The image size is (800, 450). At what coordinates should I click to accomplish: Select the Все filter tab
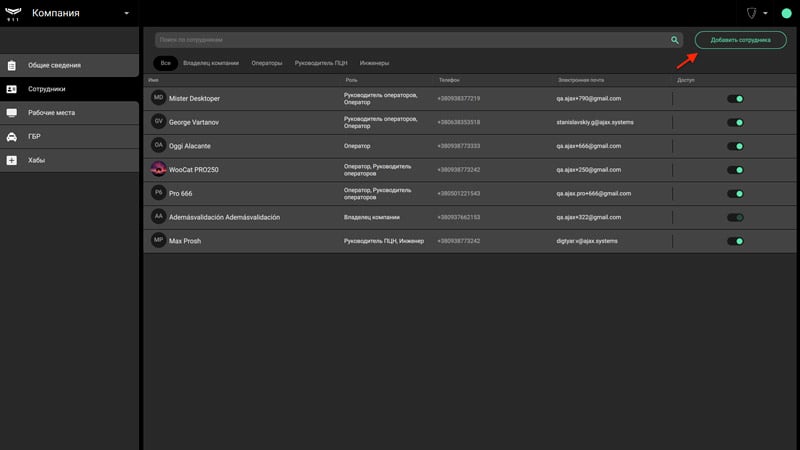165,63
